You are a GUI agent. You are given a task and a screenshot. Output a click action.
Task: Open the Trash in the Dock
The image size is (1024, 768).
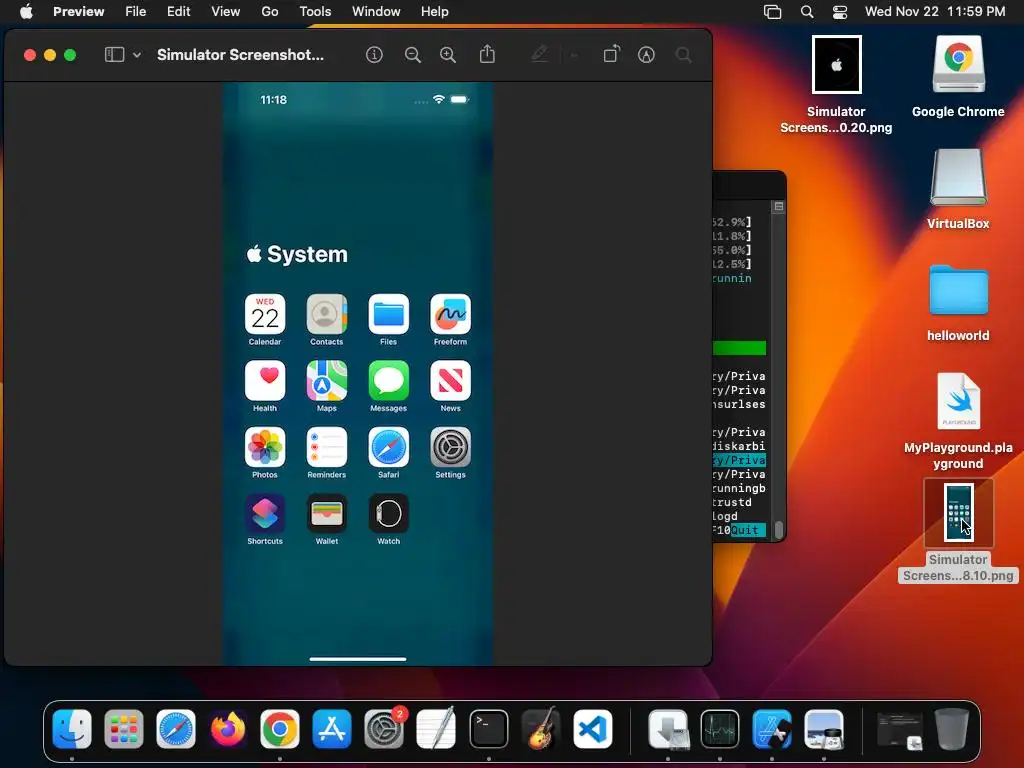pyautogui.click(x=952, y=728)
